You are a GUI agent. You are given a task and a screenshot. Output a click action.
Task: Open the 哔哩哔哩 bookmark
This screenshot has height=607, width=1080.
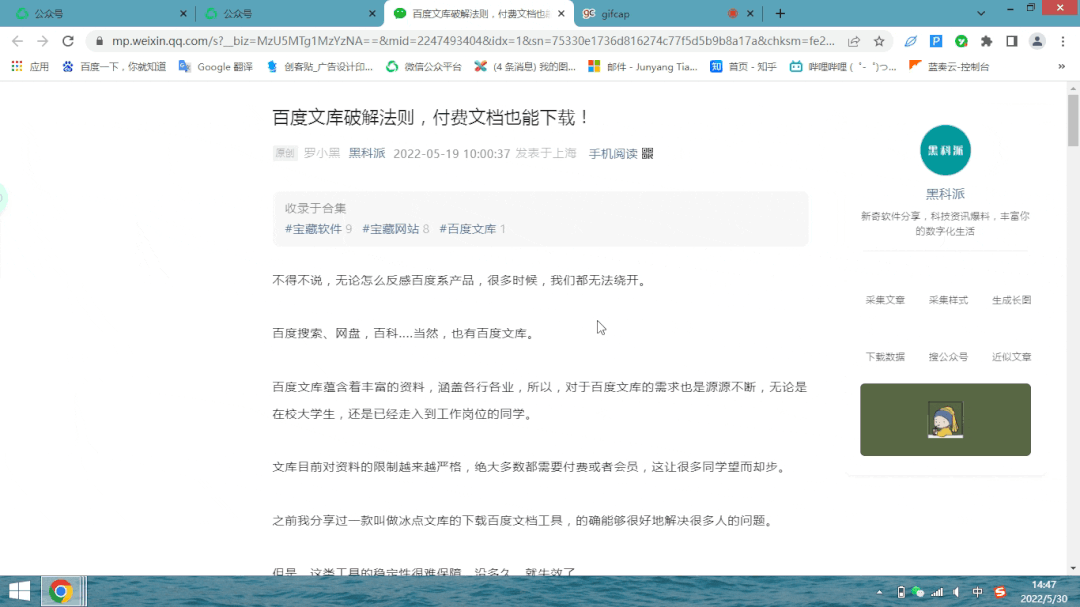coord(843,67)
